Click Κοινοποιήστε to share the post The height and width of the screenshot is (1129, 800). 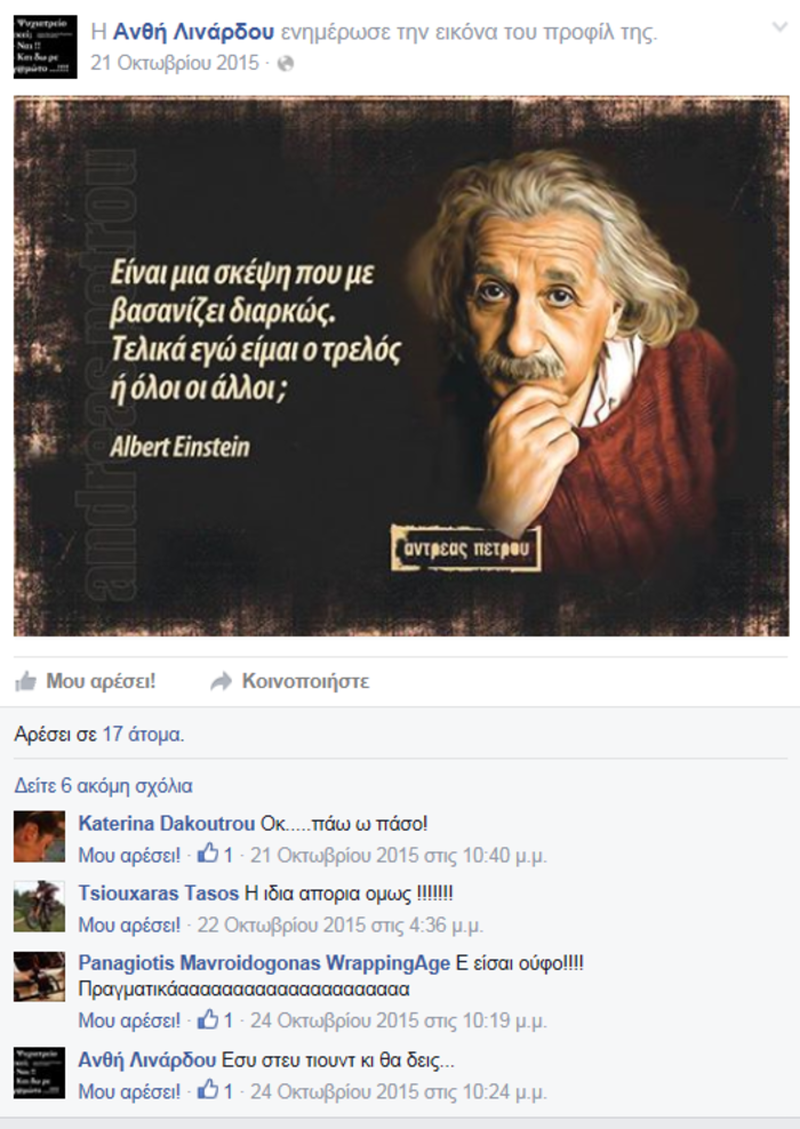tap(305, 681)
